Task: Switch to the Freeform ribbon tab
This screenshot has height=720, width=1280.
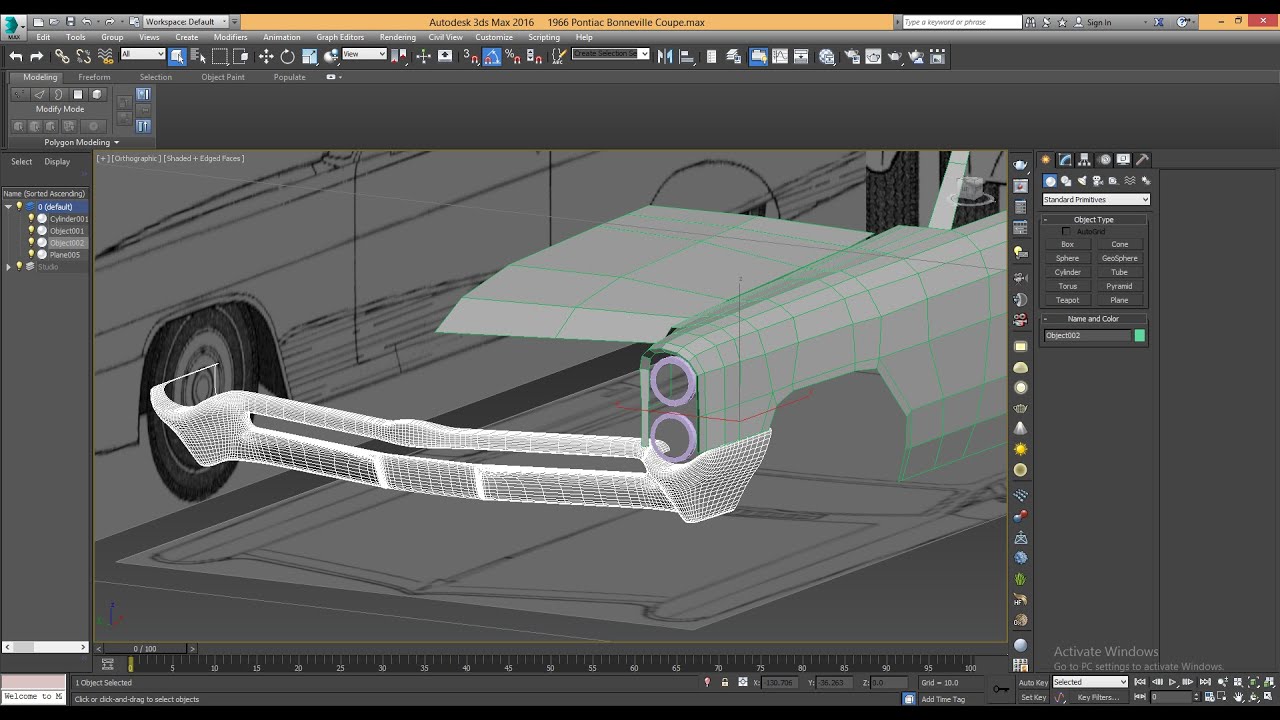Action: 94,77
